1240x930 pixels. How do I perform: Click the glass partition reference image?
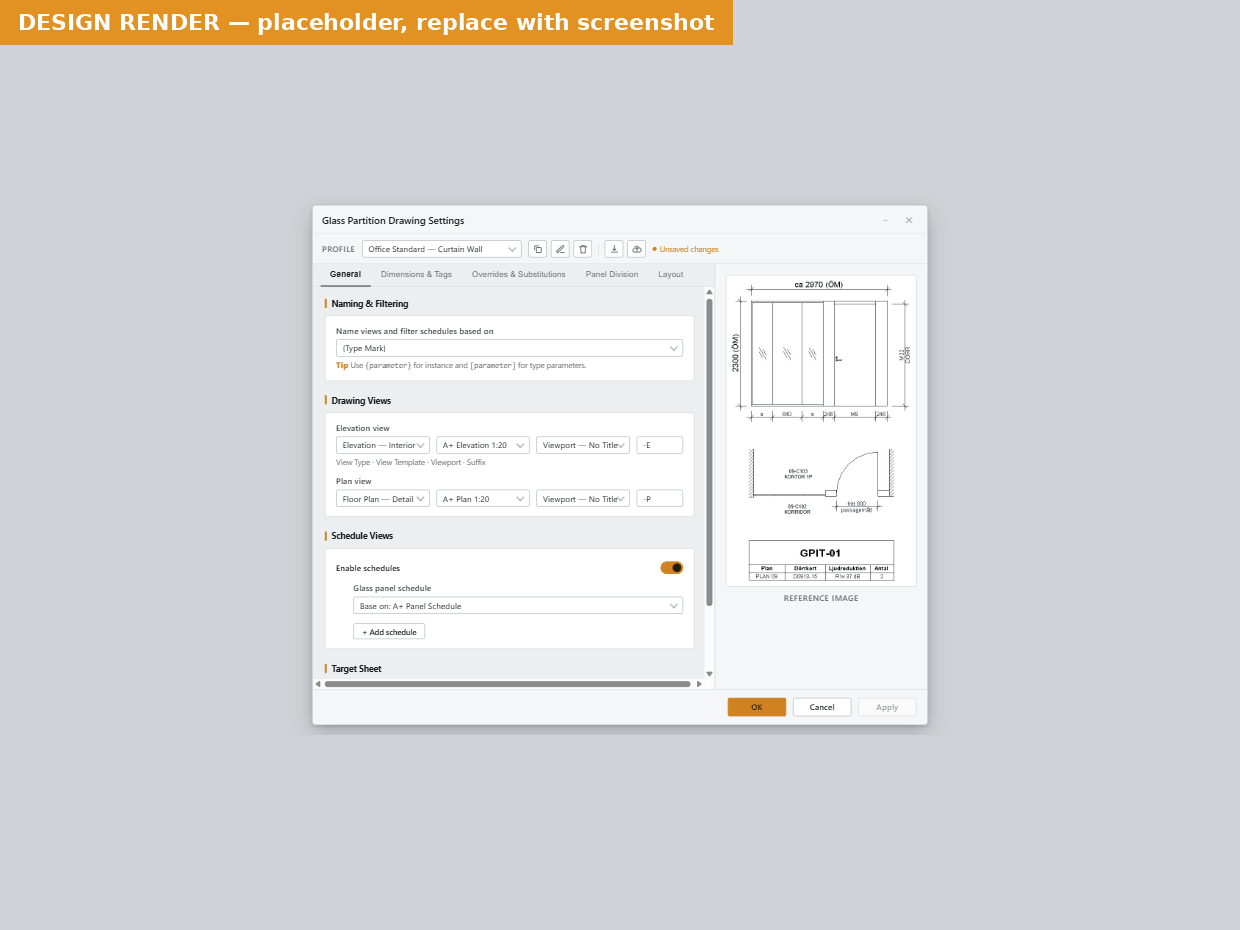[821, 431]
